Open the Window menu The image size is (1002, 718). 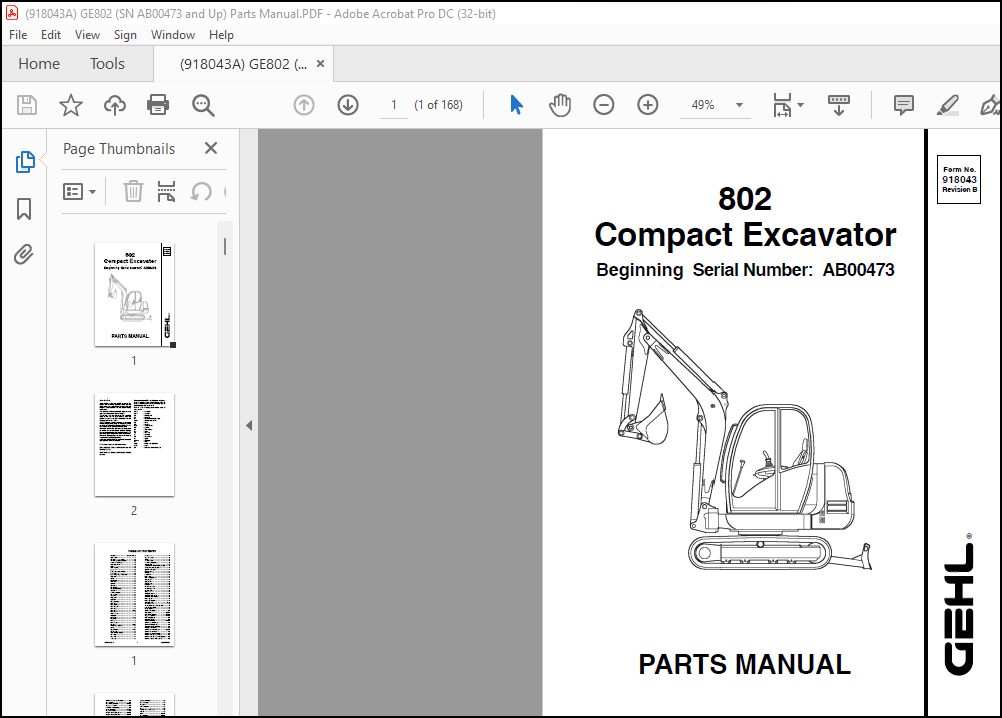[173, 35]
